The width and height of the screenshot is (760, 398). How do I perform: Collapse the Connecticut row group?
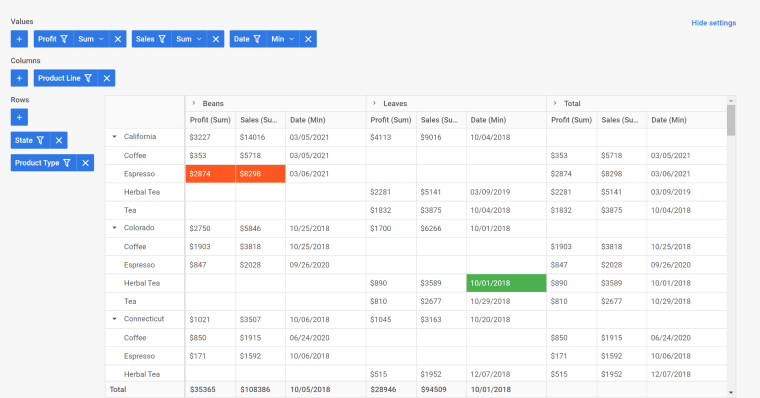[x=114, y=319]
